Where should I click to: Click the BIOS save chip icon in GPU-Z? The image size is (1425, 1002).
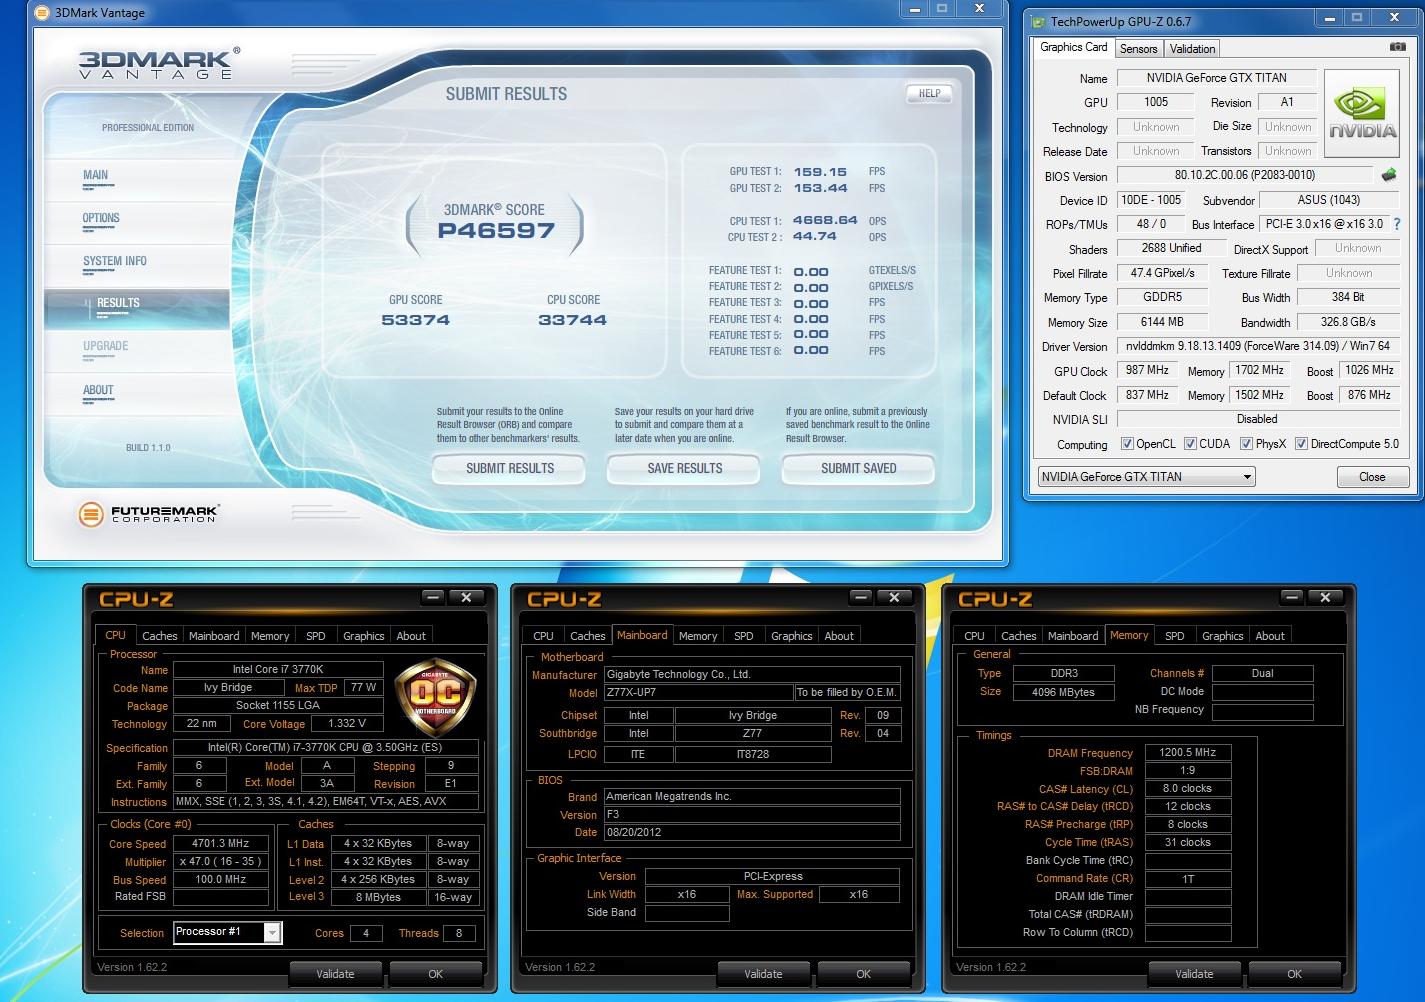point(1389,175)
